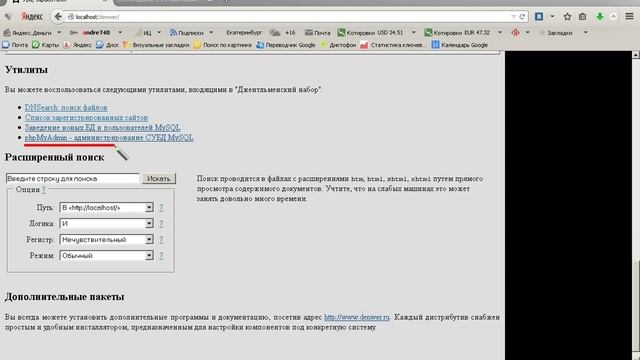The width and height of the screenshot is (640, 360).
Task: Open DNSearch: поиск файлов link
Action: coord(66,107)
